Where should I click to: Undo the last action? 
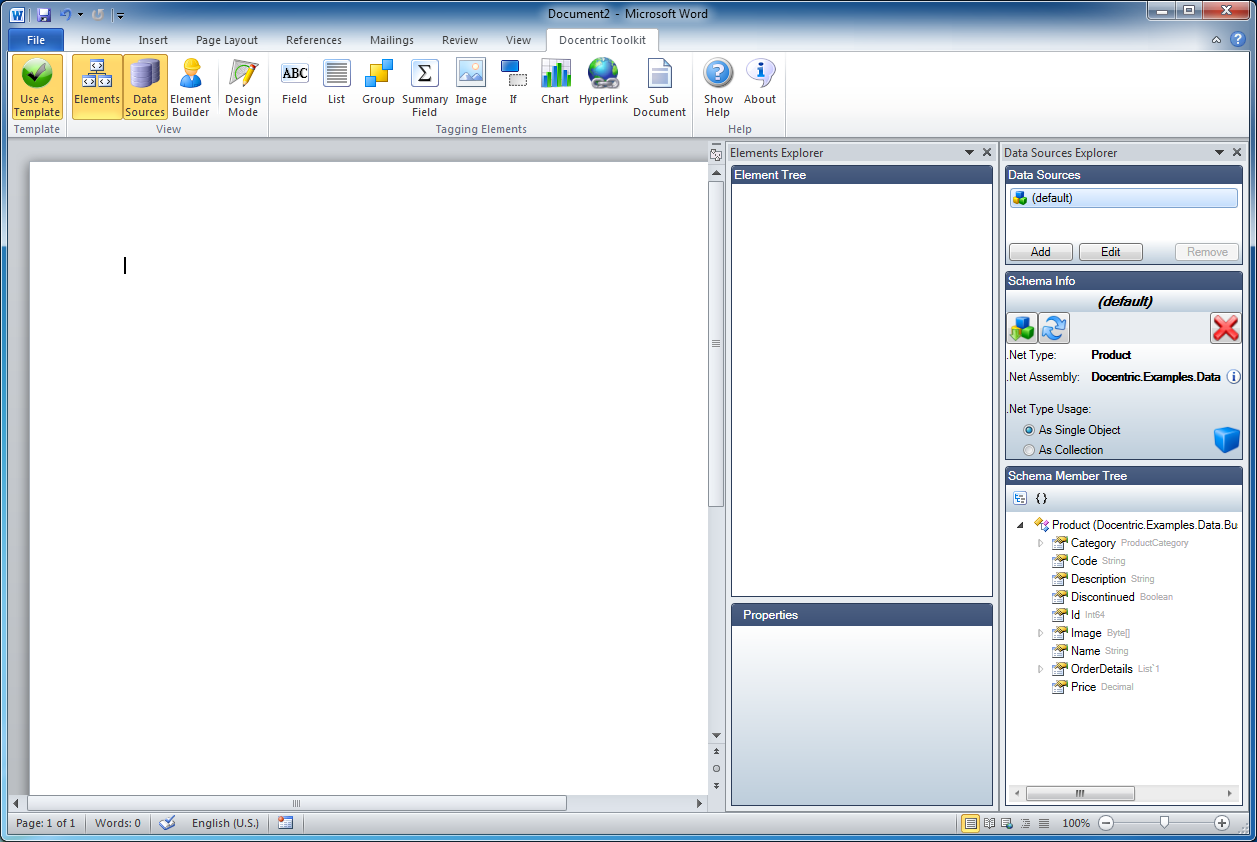[x=65, y=14]
